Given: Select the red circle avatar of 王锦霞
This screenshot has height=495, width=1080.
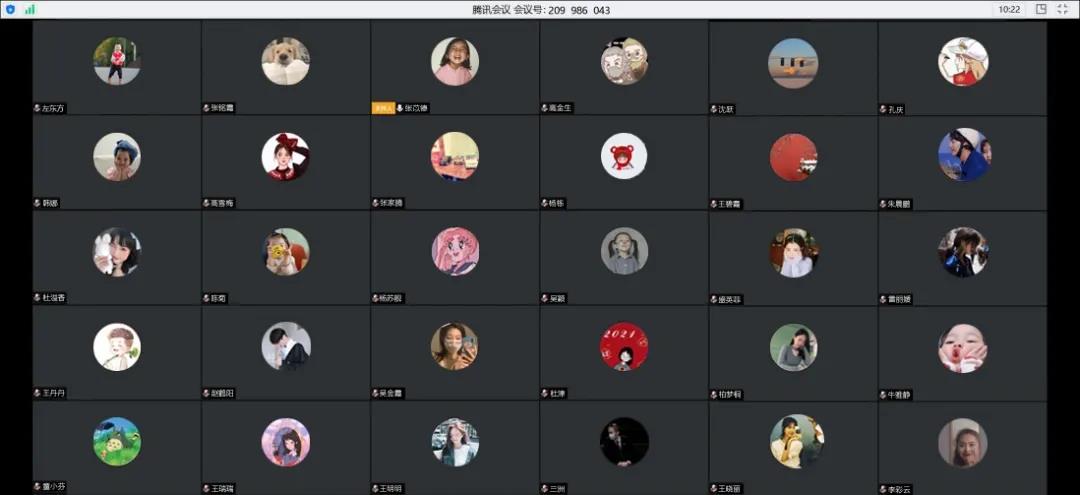Looking at the screenshot, I should pyautogui.click(x=794, y=157).
